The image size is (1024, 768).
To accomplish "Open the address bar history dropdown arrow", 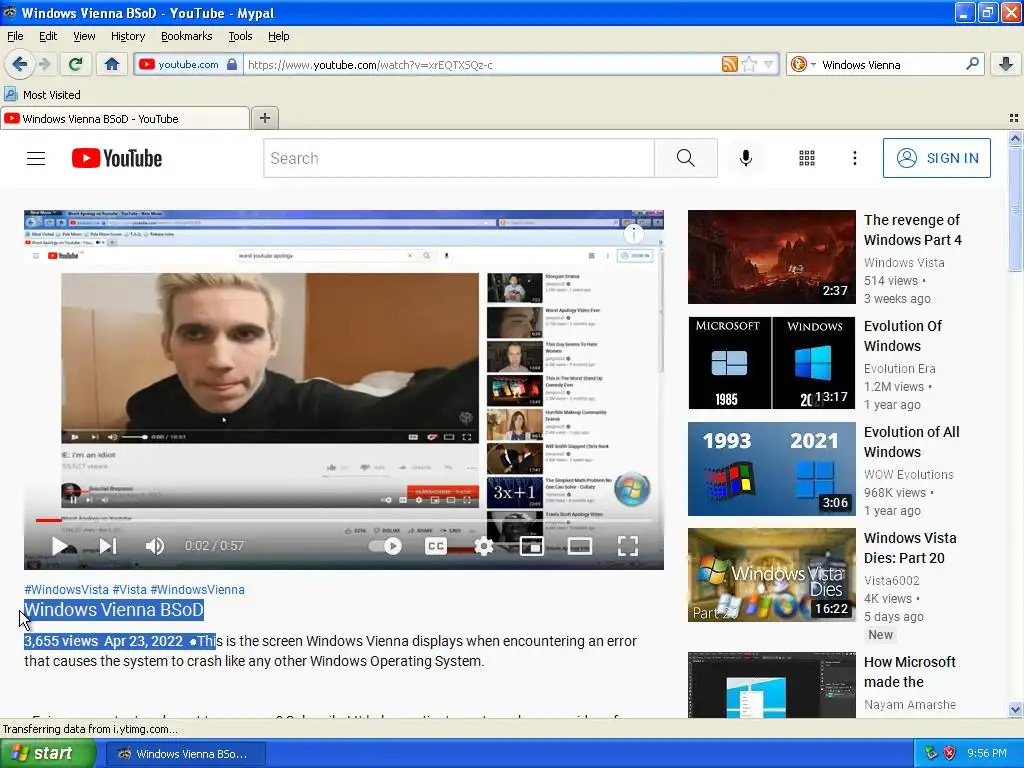I will click(769, 64).
